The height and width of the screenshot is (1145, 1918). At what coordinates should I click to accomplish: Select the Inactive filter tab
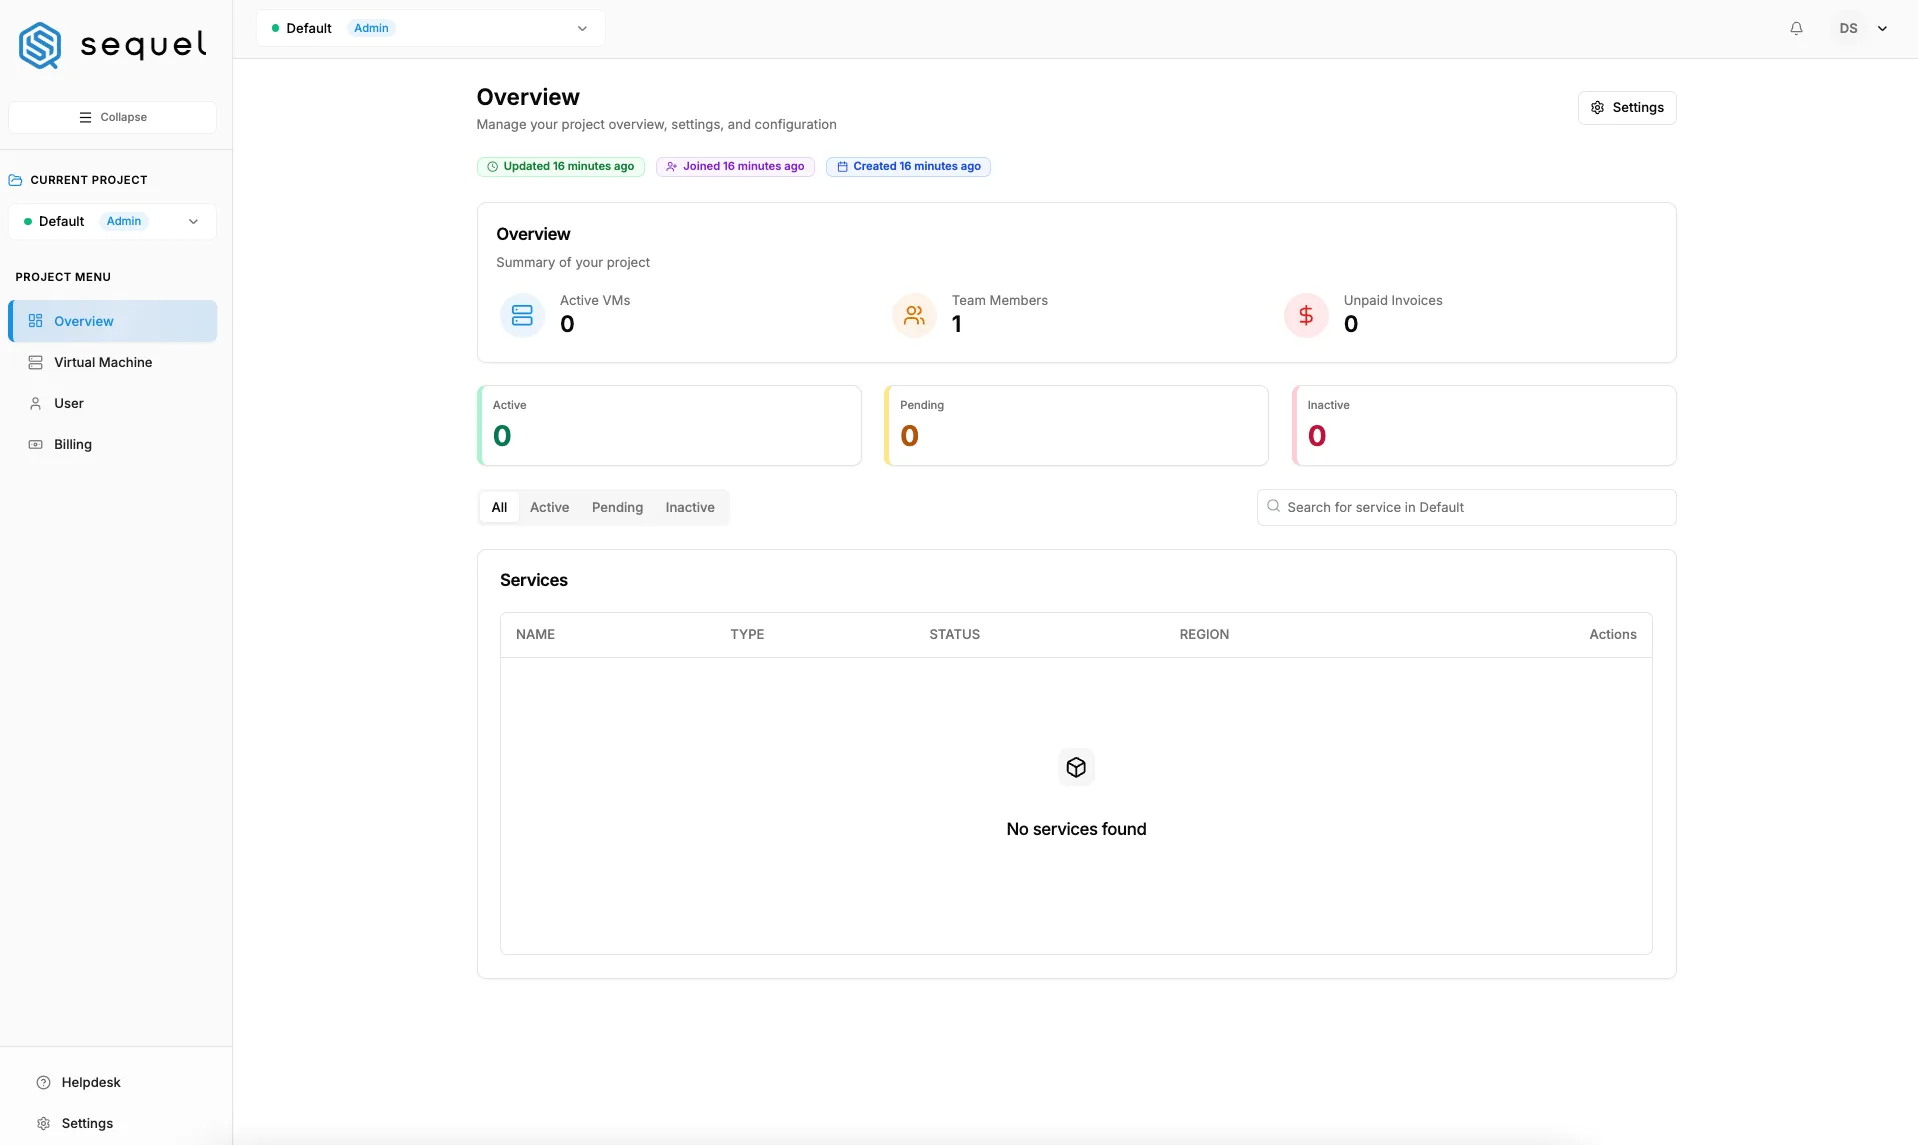point(690,507)
